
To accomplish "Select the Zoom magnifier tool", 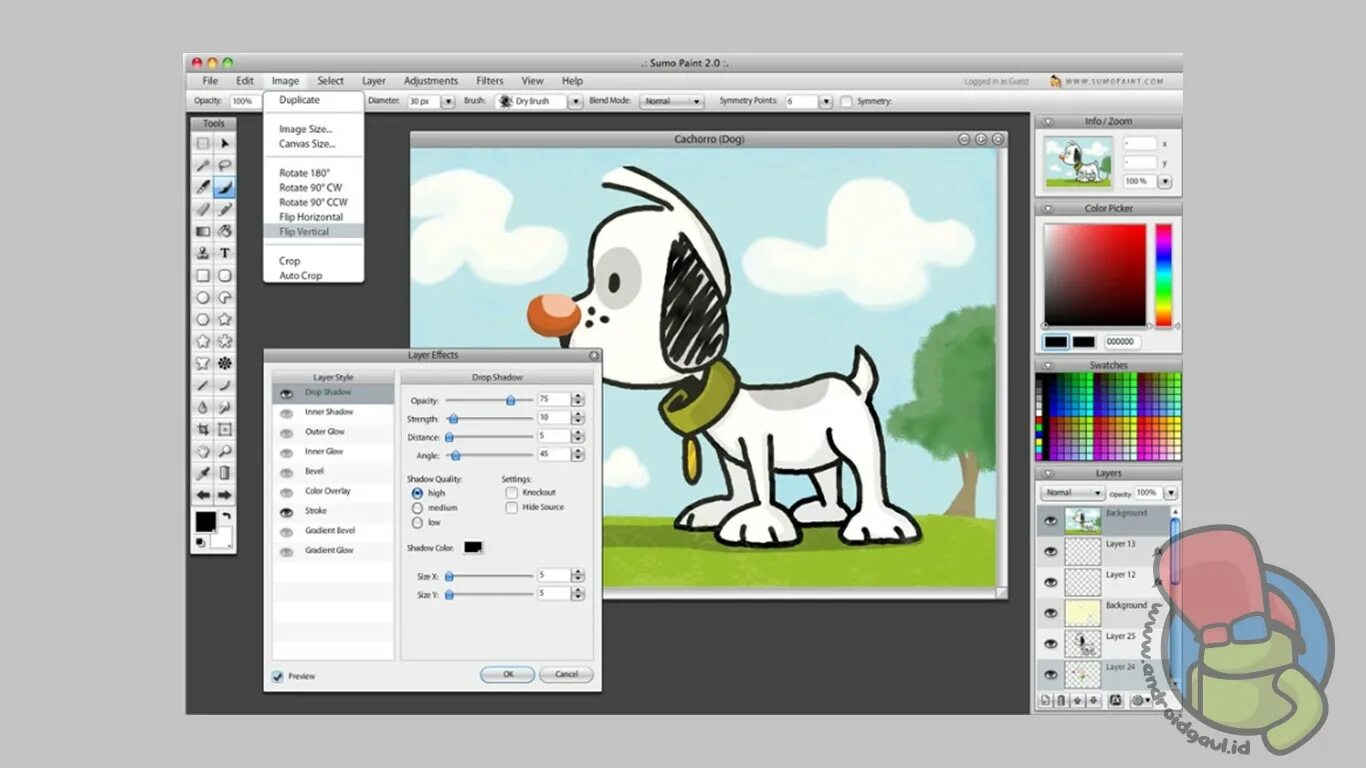I will pos(225,451).
